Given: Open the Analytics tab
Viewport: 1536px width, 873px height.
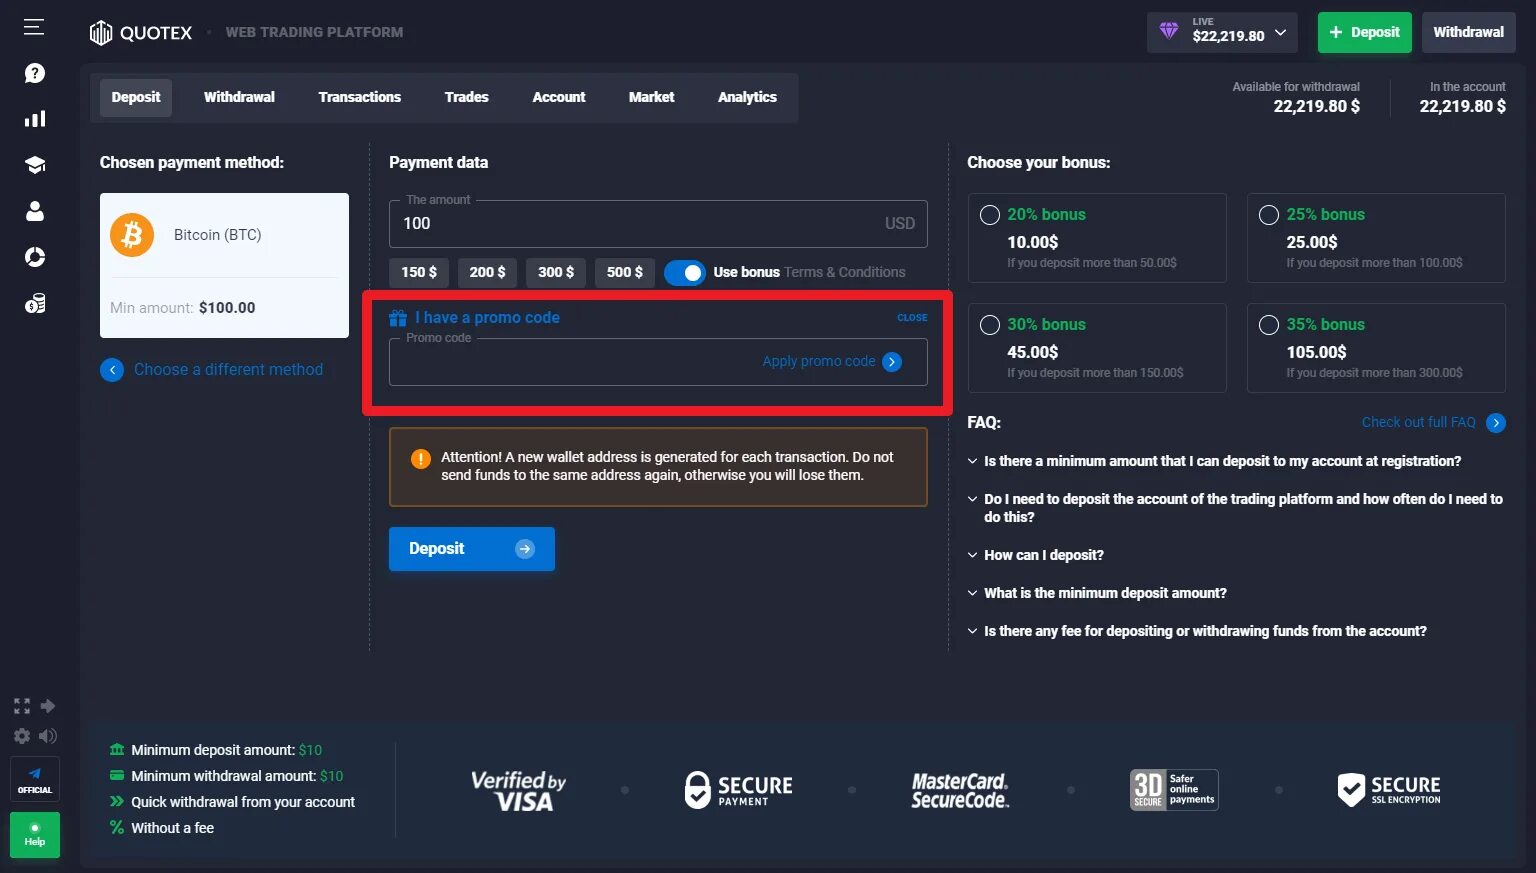Looking at the screenshot, I should click(x=747, y=98).
